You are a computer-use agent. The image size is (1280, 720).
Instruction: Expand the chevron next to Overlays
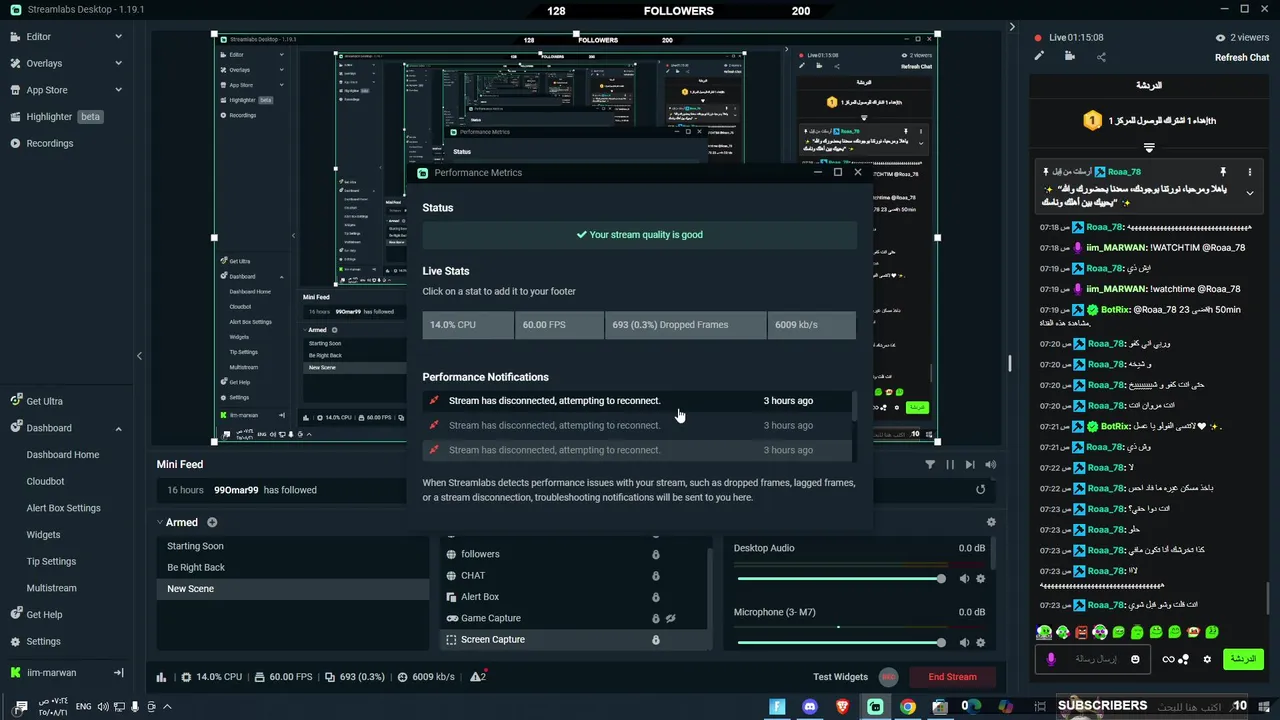tap(118, 63)
